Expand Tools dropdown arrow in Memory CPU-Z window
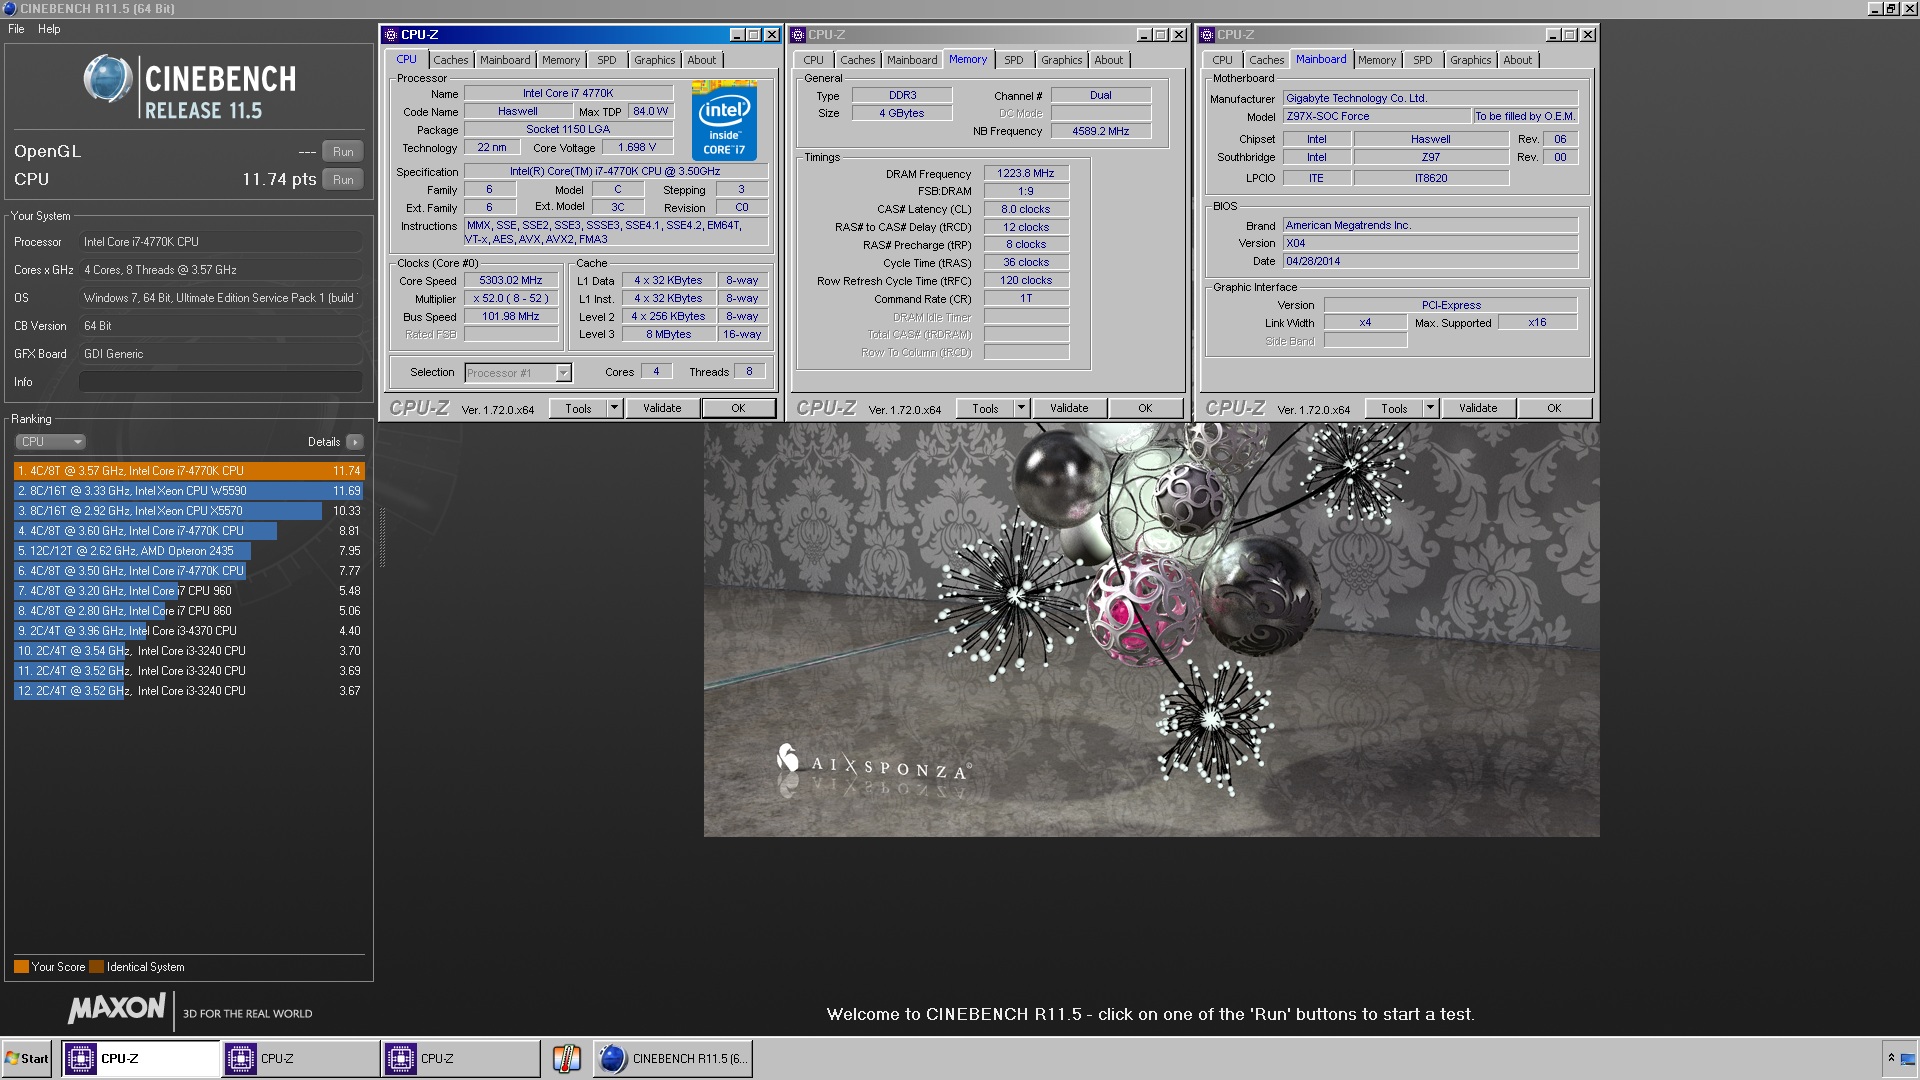Screen dimensions: 1920x1080 [1022, 408]
